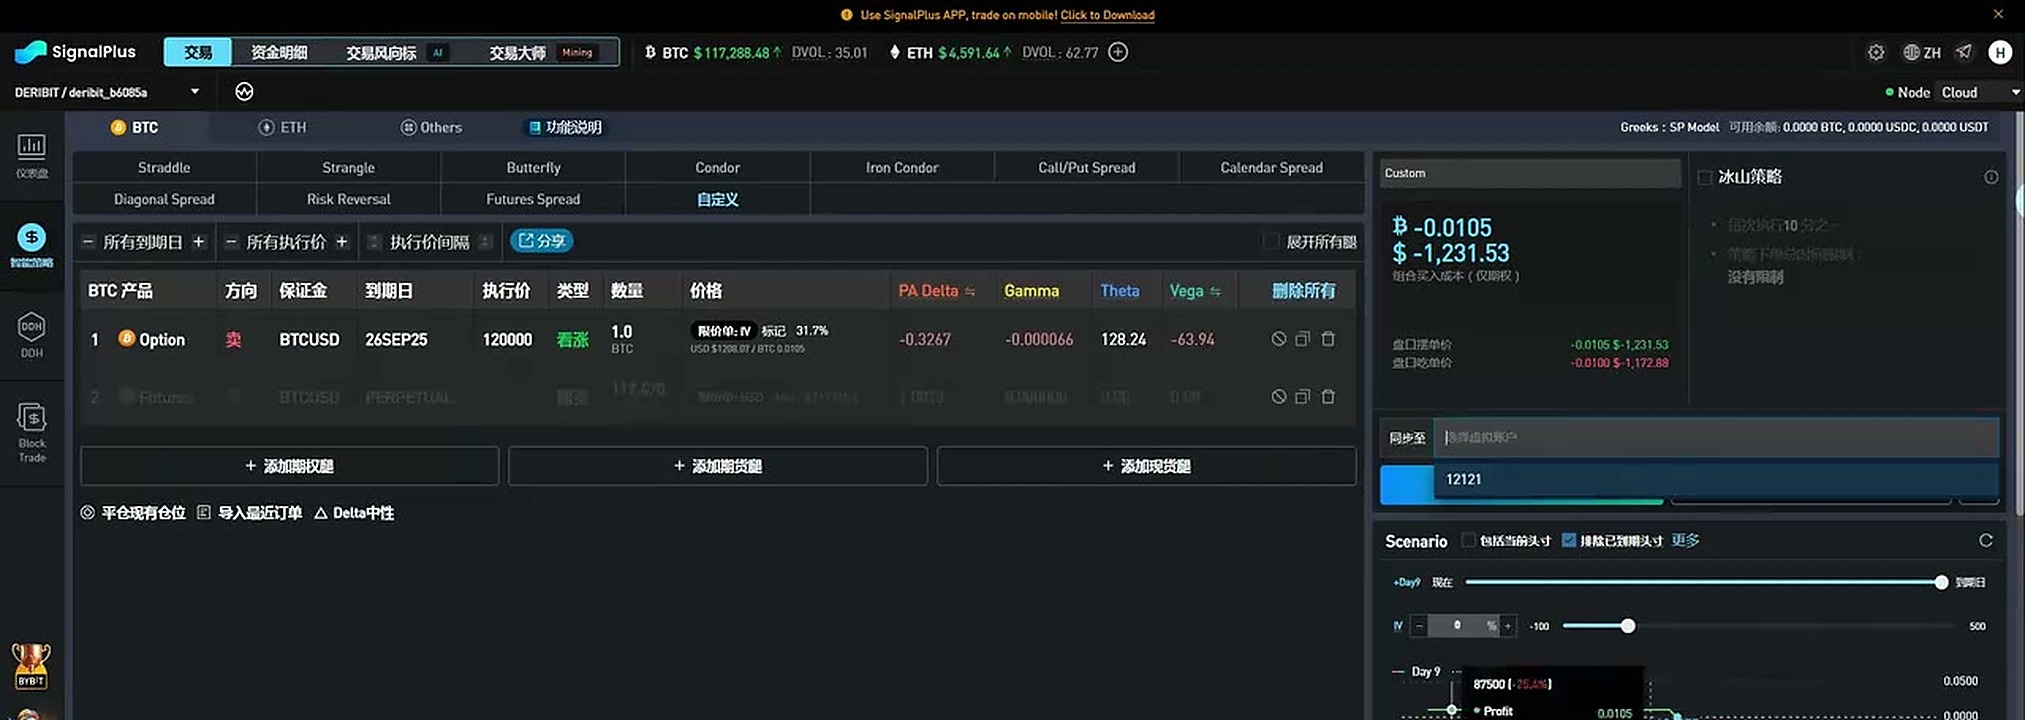Image resolution: width=2025 pixels, height=720 pixels.
Task: Select the 12121 virtual account option
Action: pos(1716,480)
